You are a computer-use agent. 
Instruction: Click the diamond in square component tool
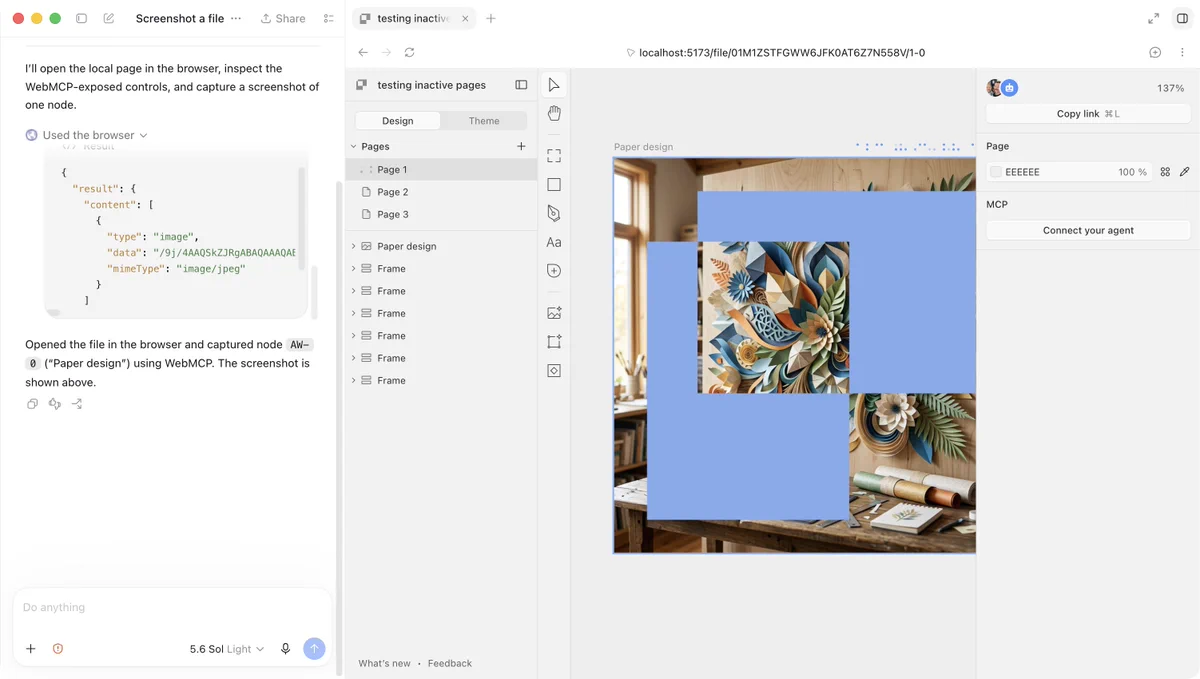554,371
